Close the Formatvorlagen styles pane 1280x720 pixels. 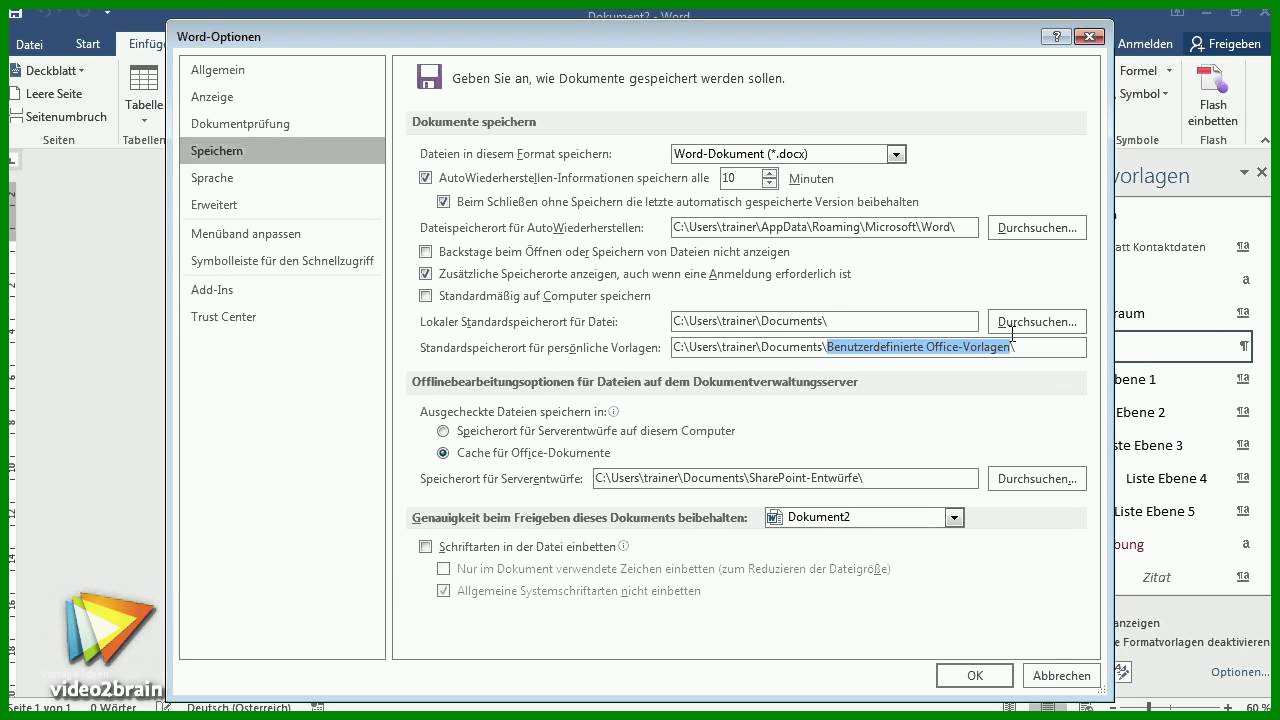[1262, 172]
